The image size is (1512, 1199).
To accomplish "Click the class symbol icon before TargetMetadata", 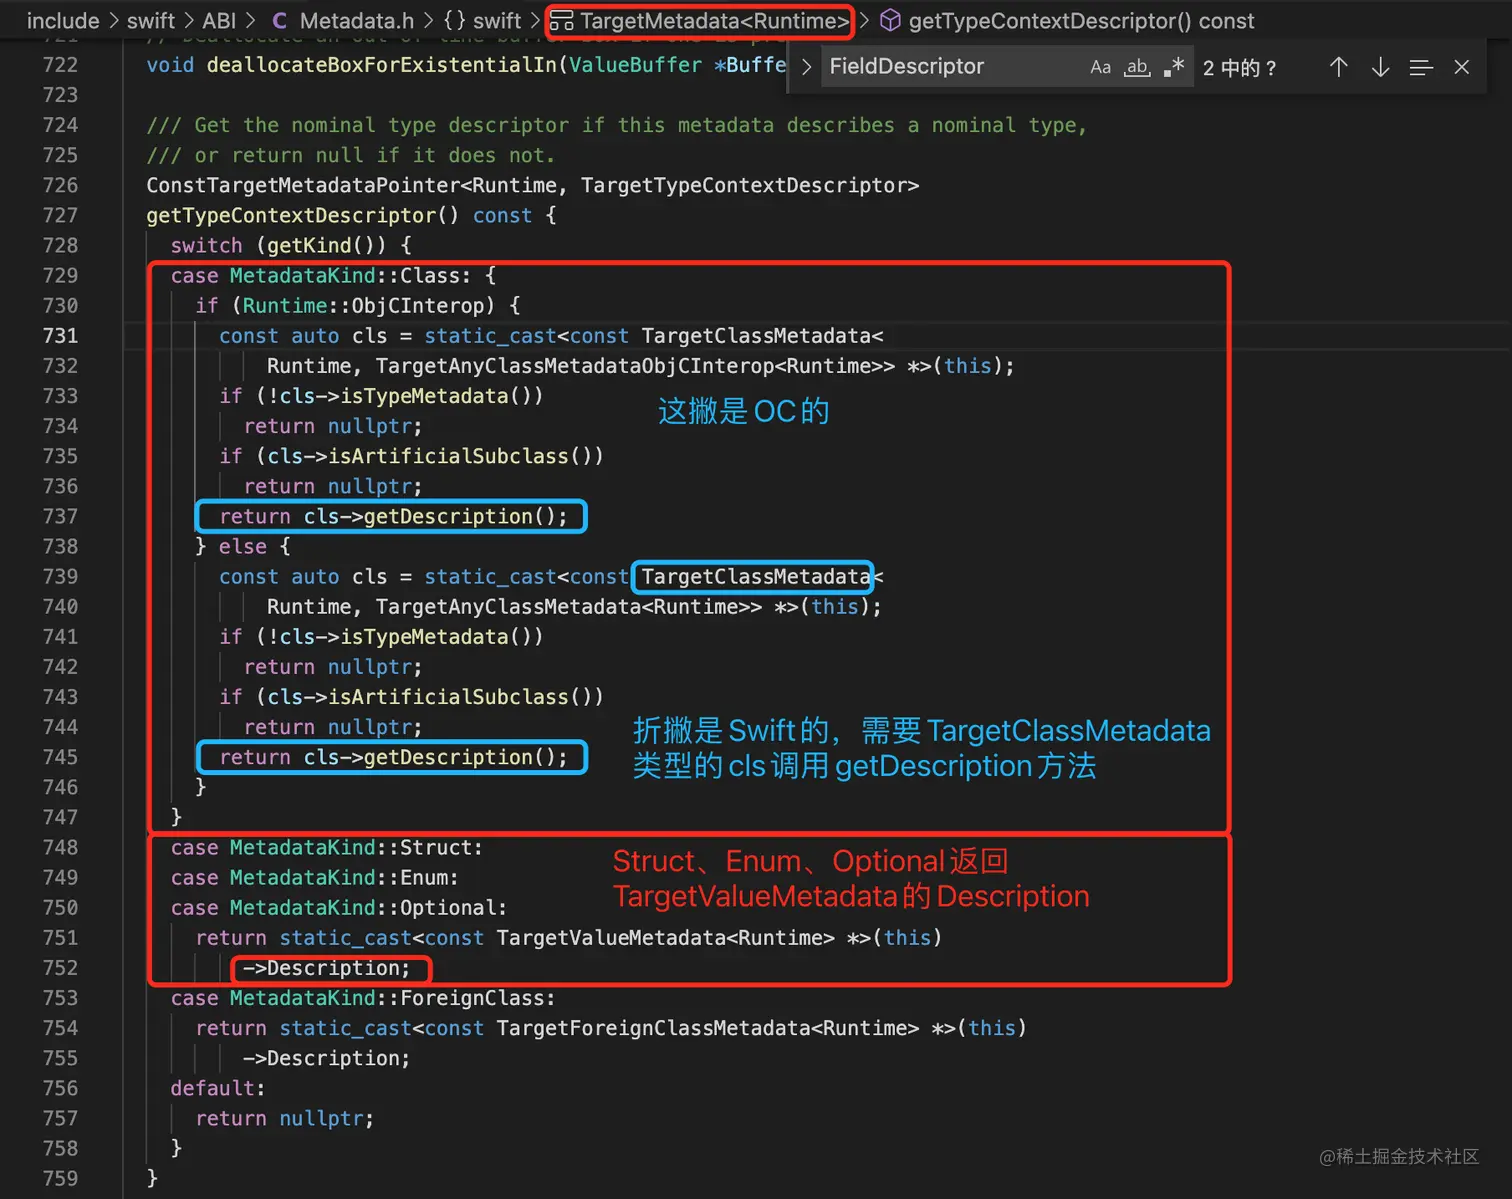I will pos(561,21).
